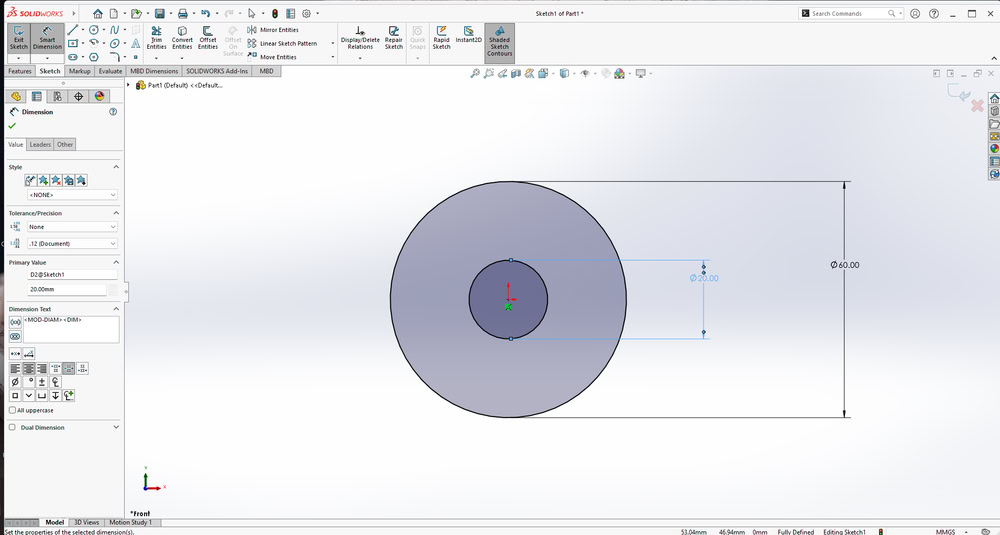Image resolution: width=1000 pixels, height=535 pixels.
Task: Open the Style <NONE> dropdown
Action: pyautogui.click(x=72, y=194)
